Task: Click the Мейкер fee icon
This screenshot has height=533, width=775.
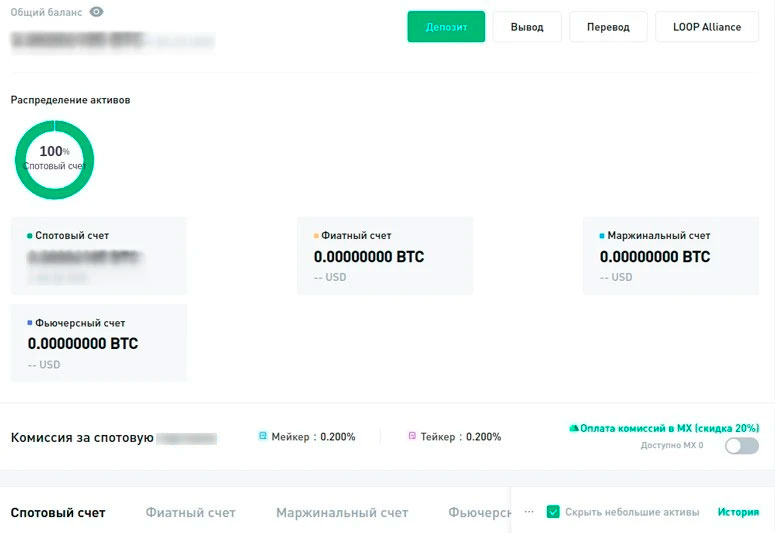Action: pos(263,436)
